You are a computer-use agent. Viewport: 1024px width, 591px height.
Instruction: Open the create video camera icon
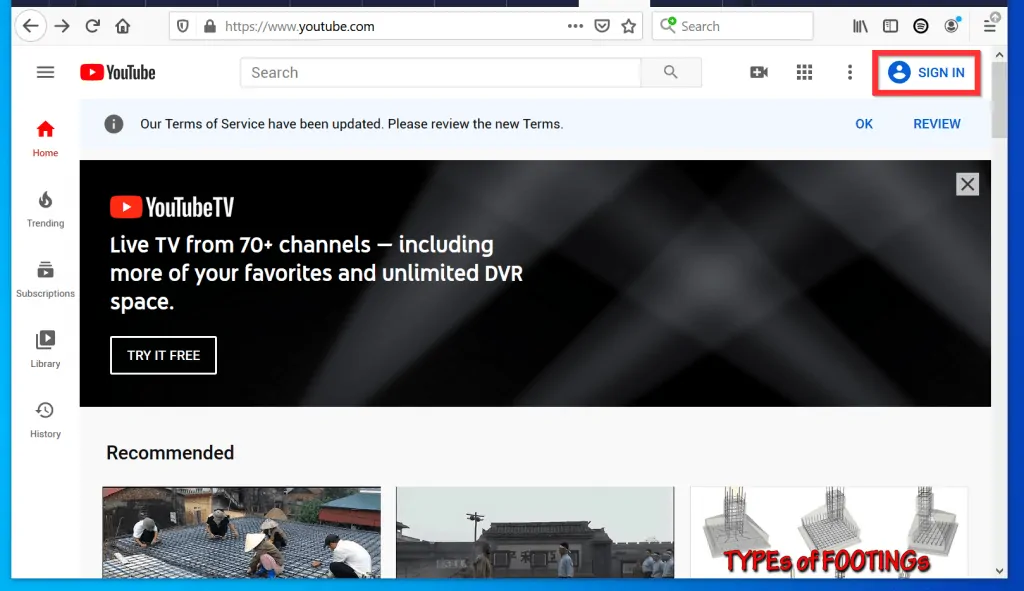[759, 72]
